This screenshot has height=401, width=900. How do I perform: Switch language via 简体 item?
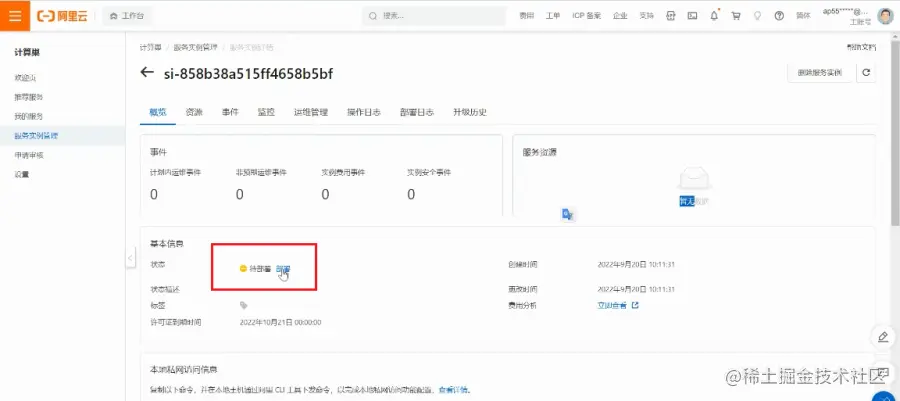(803, 16)
